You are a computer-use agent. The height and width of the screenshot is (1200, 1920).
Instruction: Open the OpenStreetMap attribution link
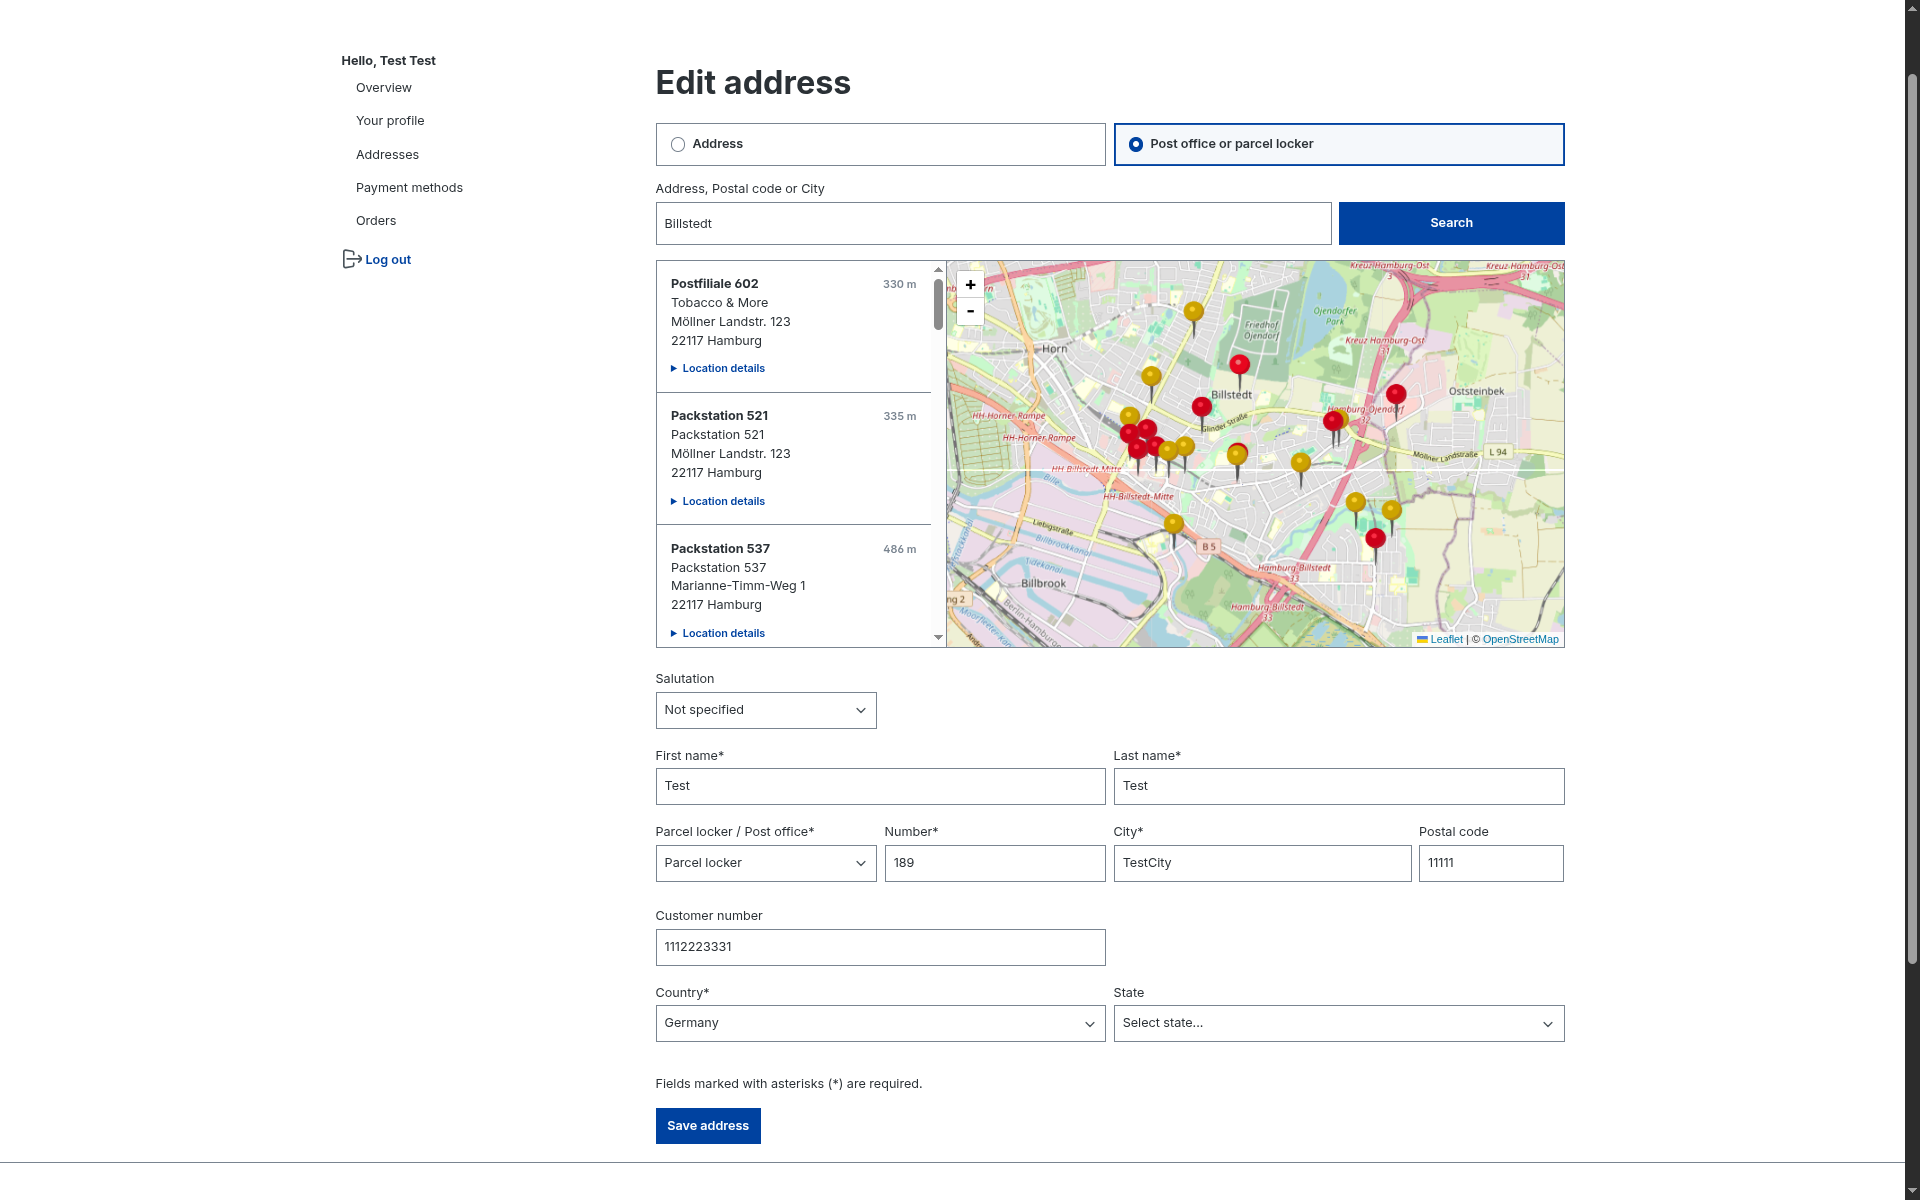click(1520, 640)
